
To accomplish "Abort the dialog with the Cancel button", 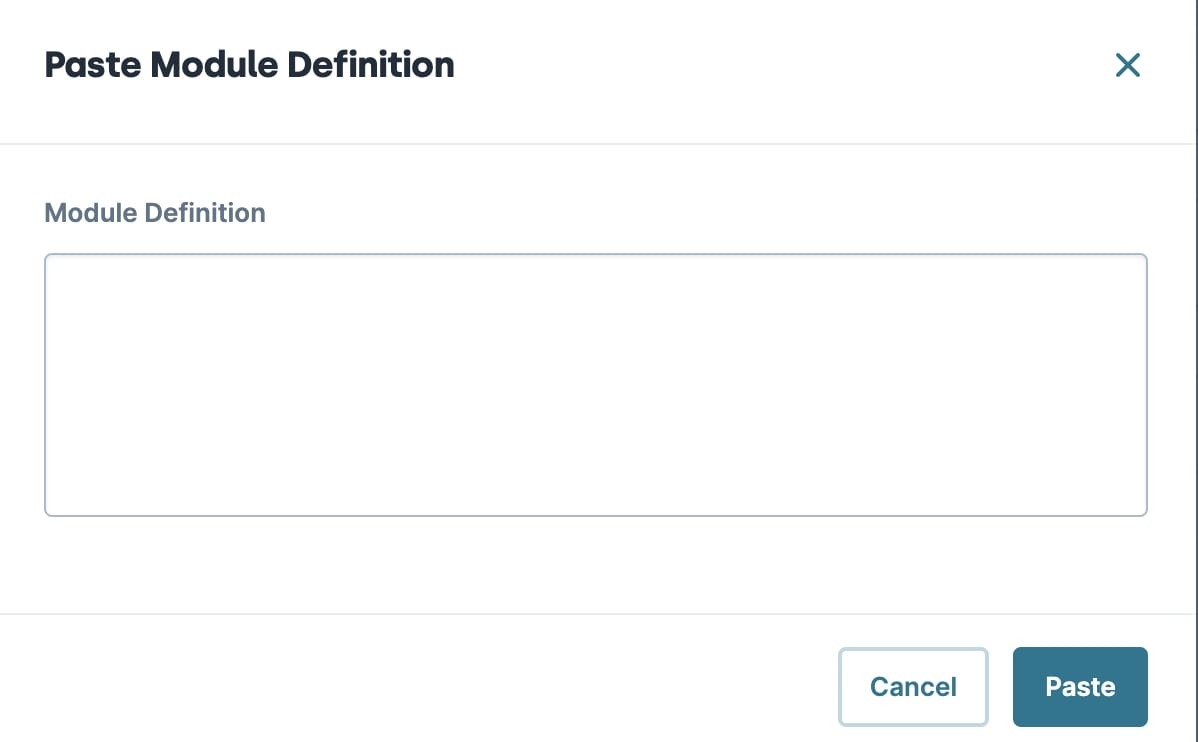I will tap(913, 686).
